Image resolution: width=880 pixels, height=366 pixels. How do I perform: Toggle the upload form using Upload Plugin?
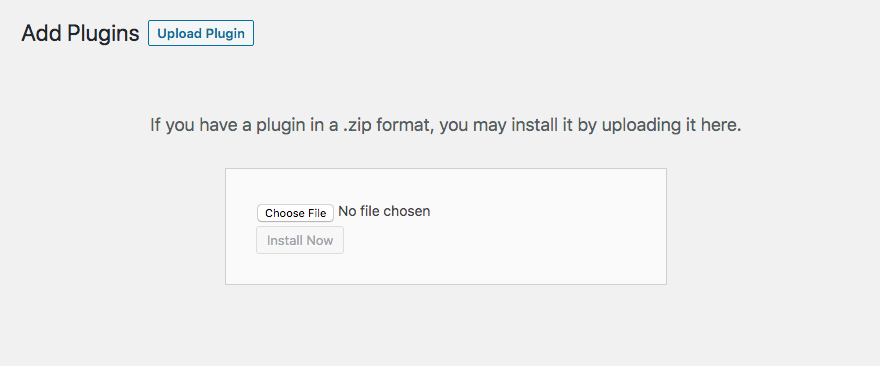[x=201, y=33]
